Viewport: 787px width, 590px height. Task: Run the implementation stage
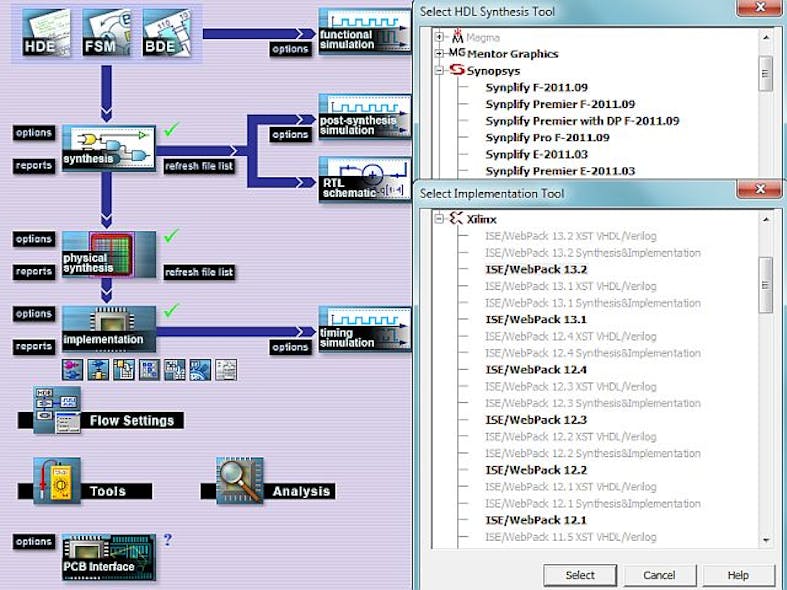(x=109, y=329)
